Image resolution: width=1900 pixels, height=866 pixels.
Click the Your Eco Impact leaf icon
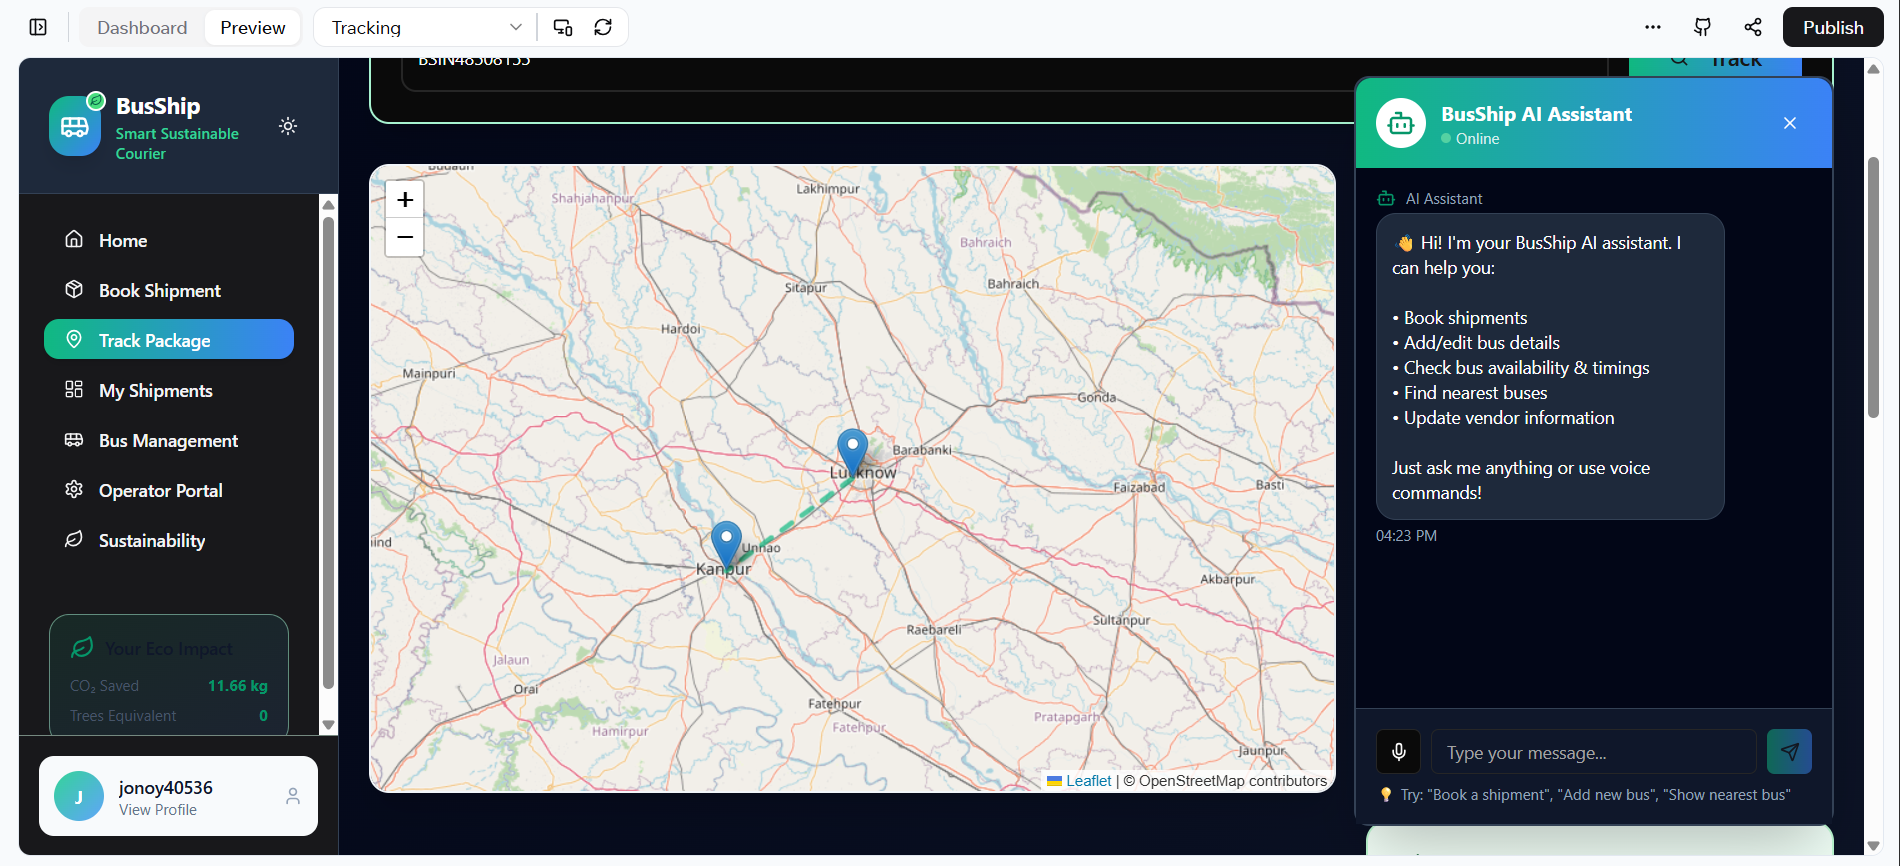click(82, 648)
